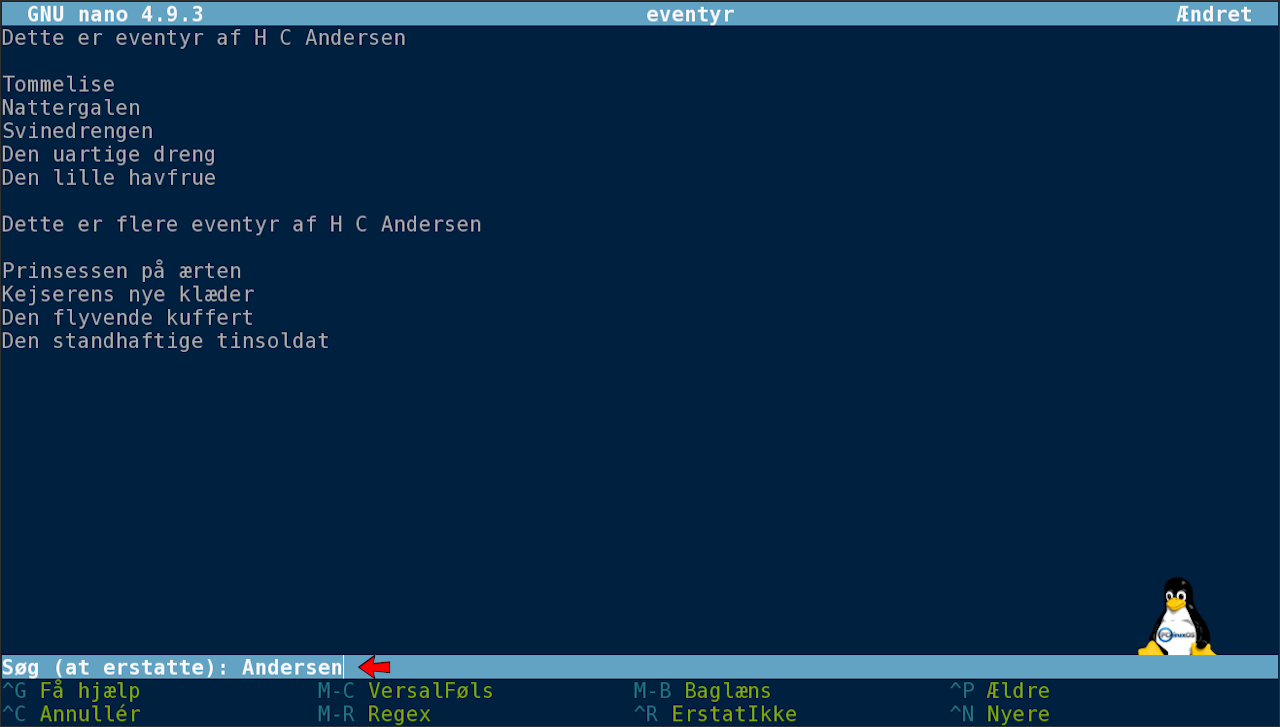Click the red arrow beside the search text

coord(375,667)
